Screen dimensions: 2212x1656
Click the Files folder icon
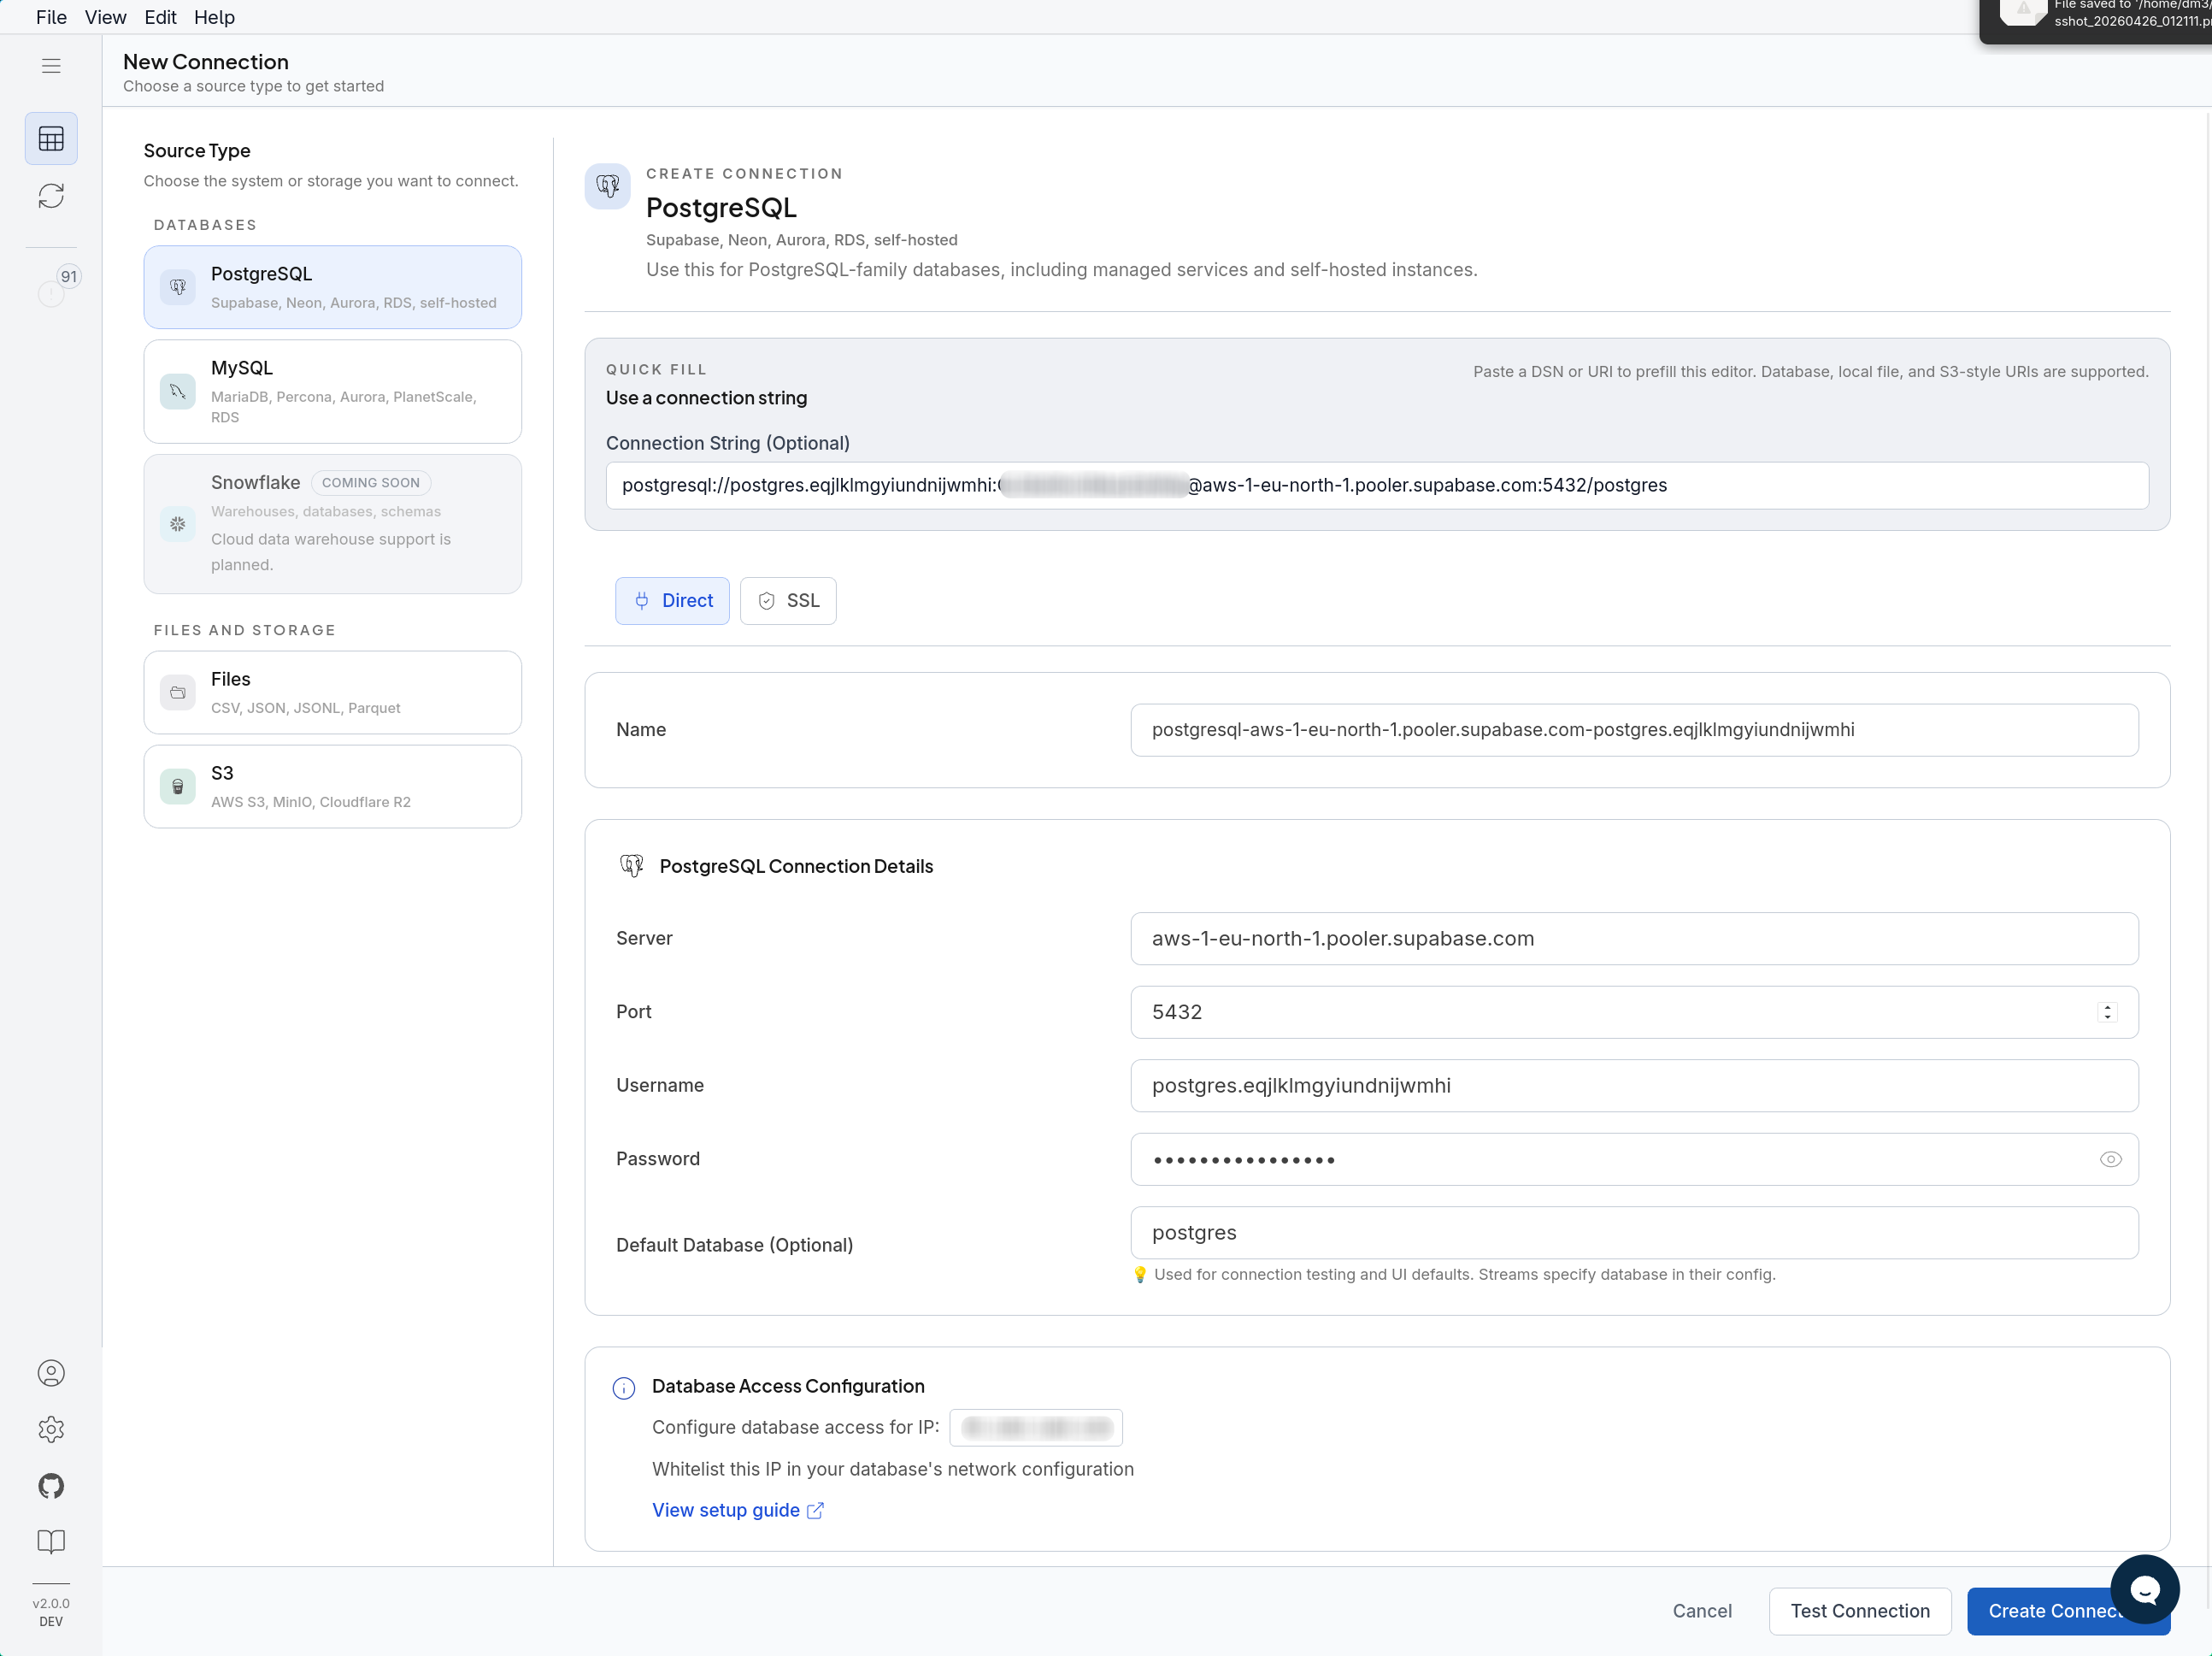177,692
